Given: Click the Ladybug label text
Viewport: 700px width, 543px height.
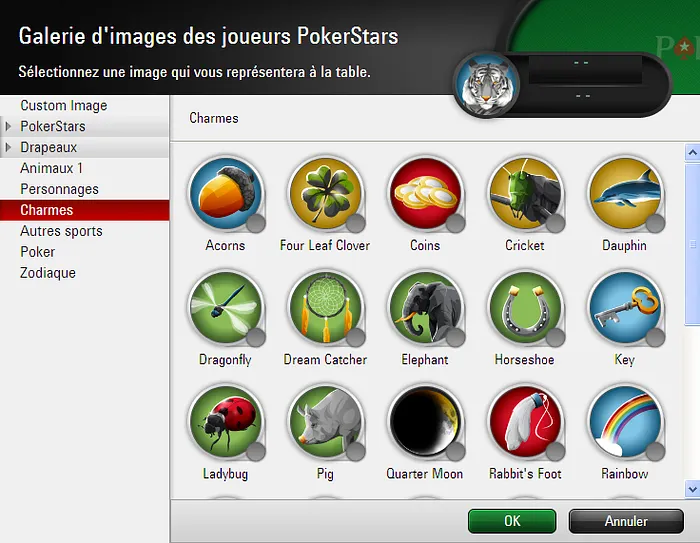Looking at the screenshot, I should (225, 474).
